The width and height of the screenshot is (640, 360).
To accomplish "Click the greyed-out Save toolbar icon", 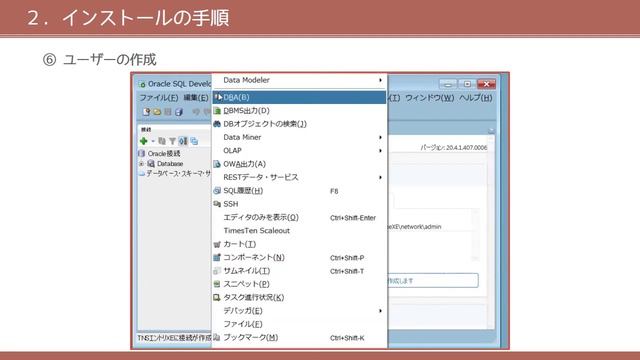I will (167, 111).
